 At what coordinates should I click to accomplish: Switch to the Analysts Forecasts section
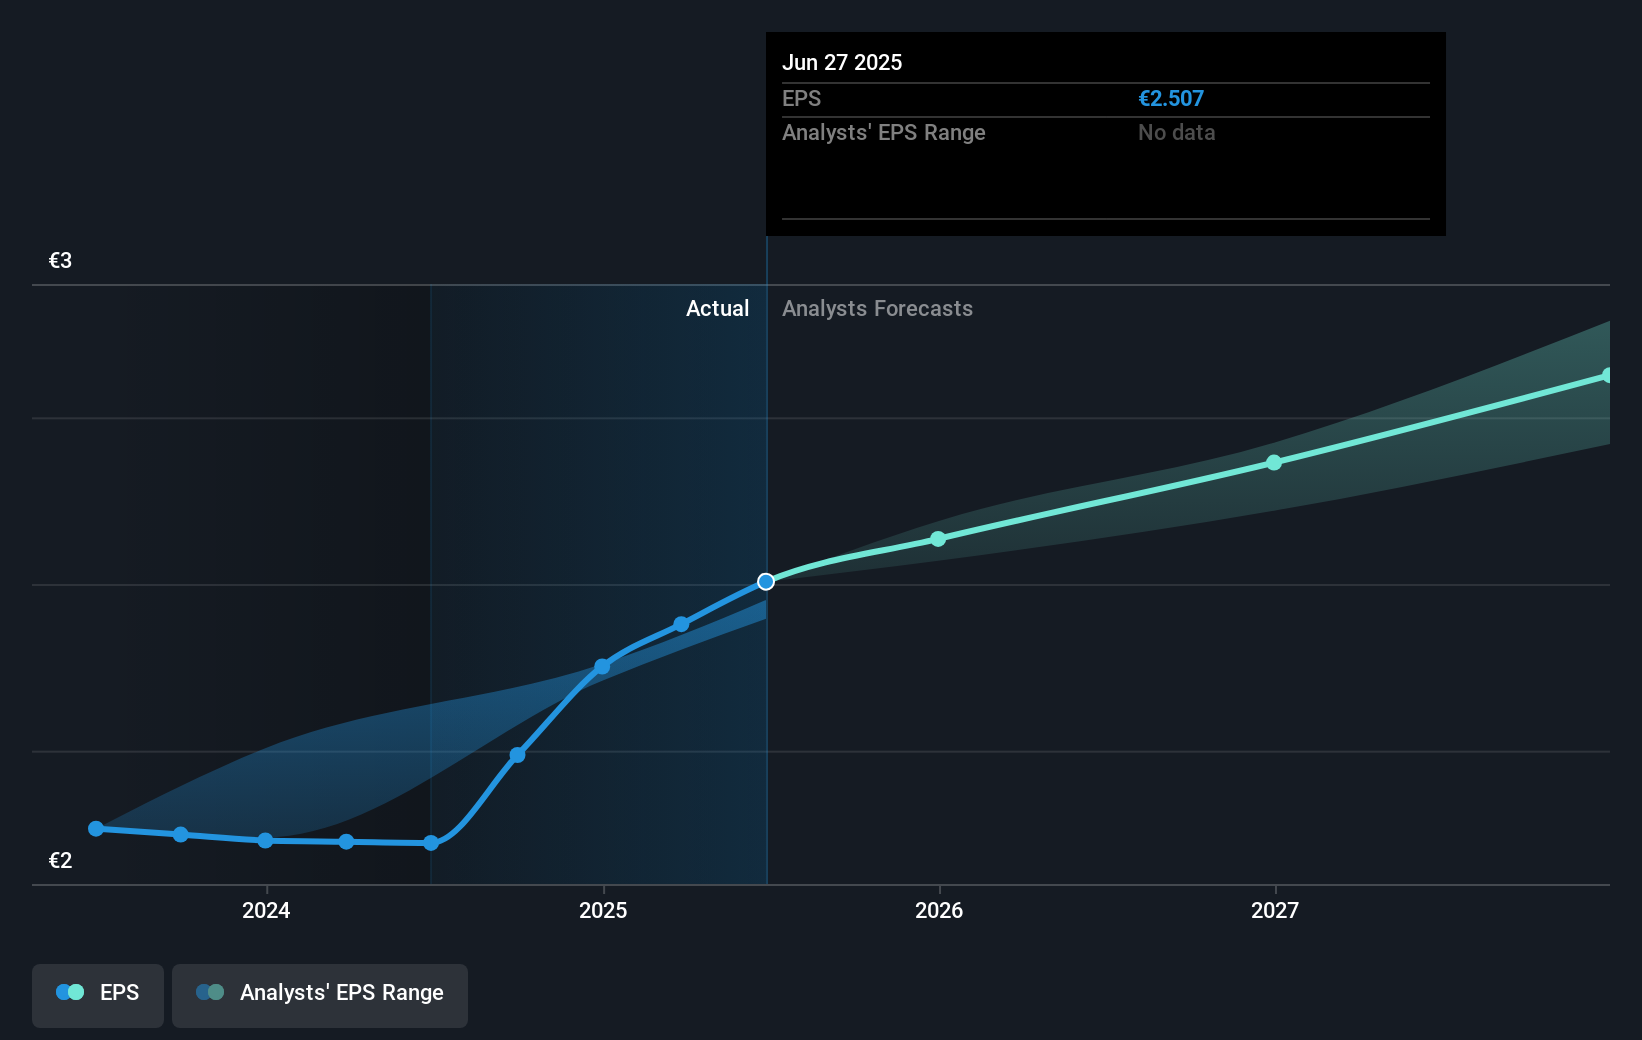[877, 308]
